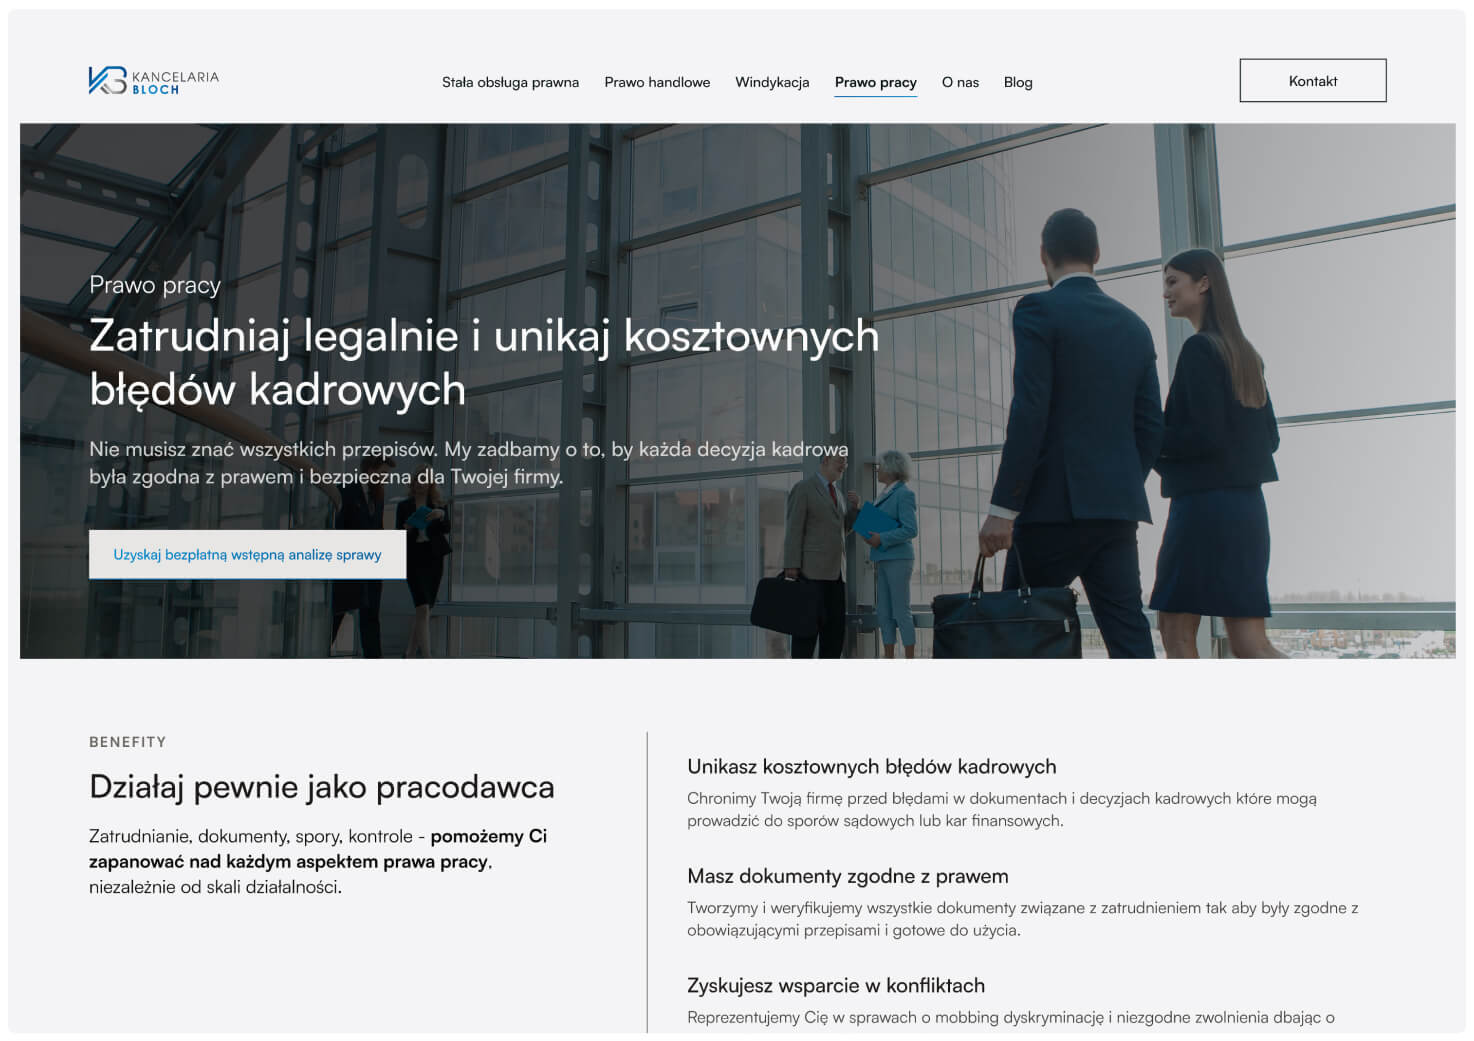
Task: Click the BENEFITY section label
Action: coord(128,742)
